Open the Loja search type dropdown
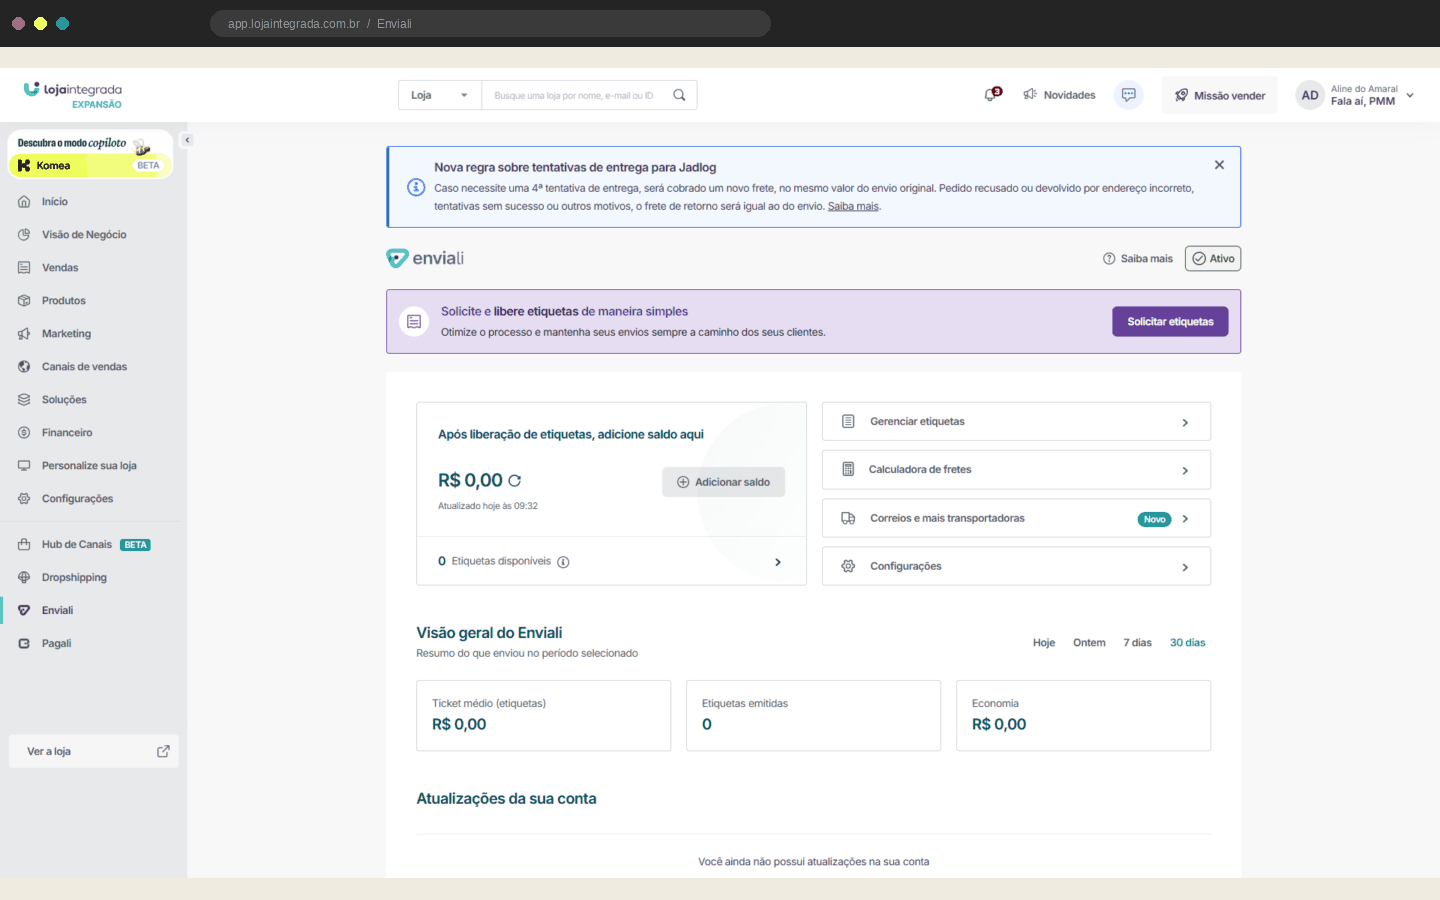This screenshot has height=900, width=1440. (440, 95)
